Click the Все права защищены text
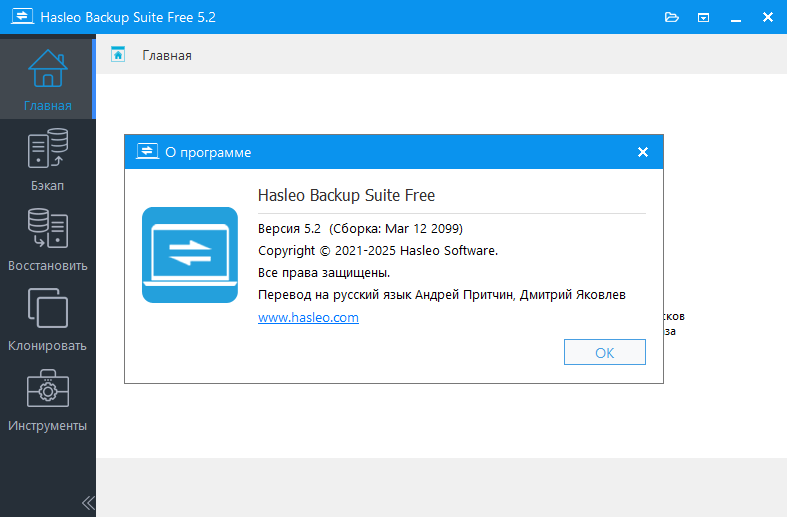787x517 pixels. click(324, 273)
